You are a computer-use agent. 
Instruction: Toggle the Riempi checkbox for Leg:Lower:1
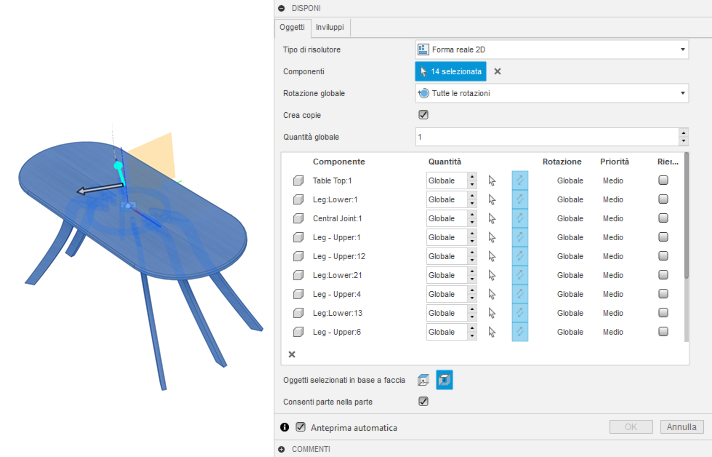663,199
